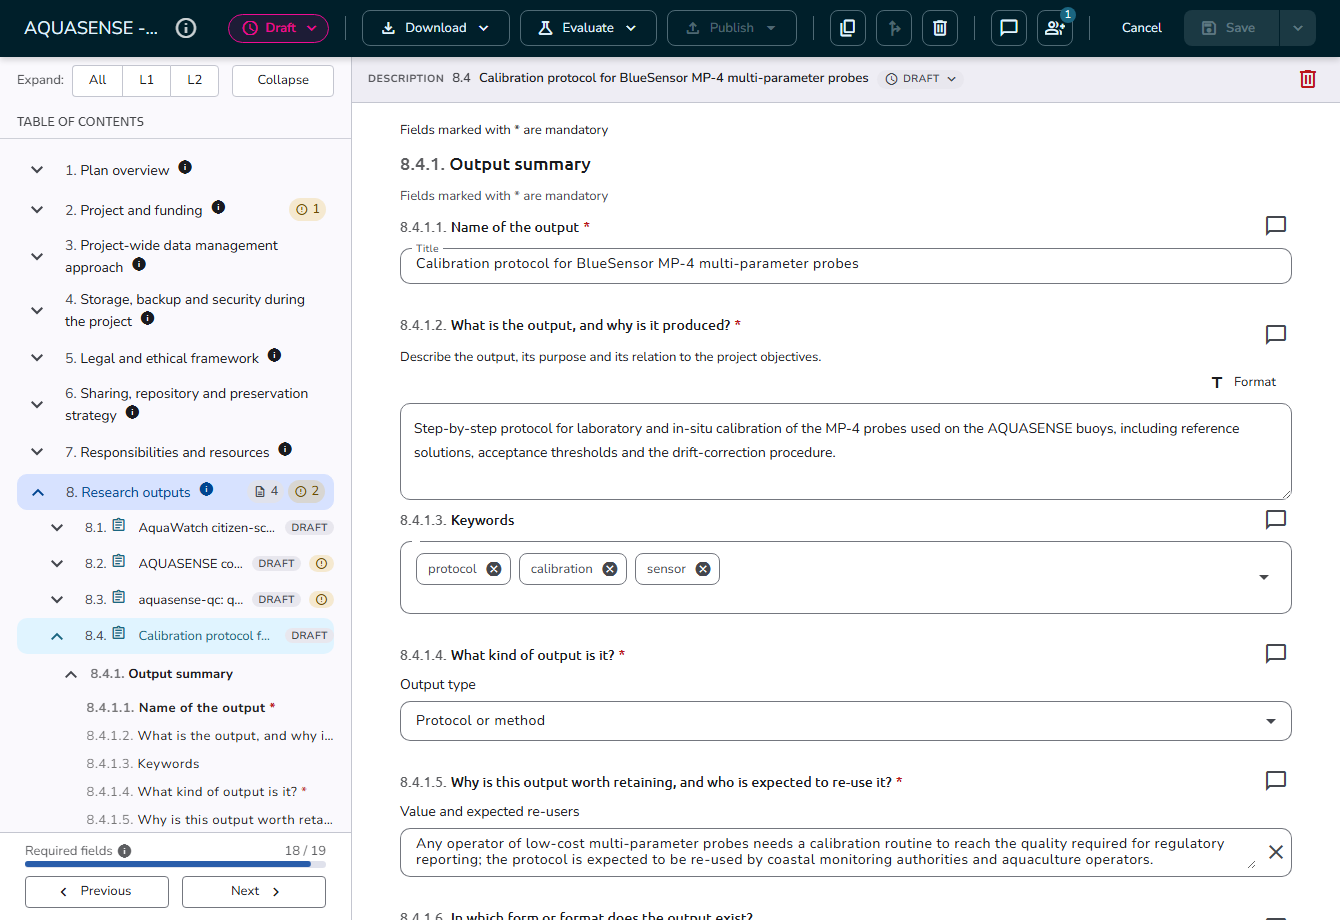
Task: Open the Evaluate dropdown menu
Action: point(588,28)
